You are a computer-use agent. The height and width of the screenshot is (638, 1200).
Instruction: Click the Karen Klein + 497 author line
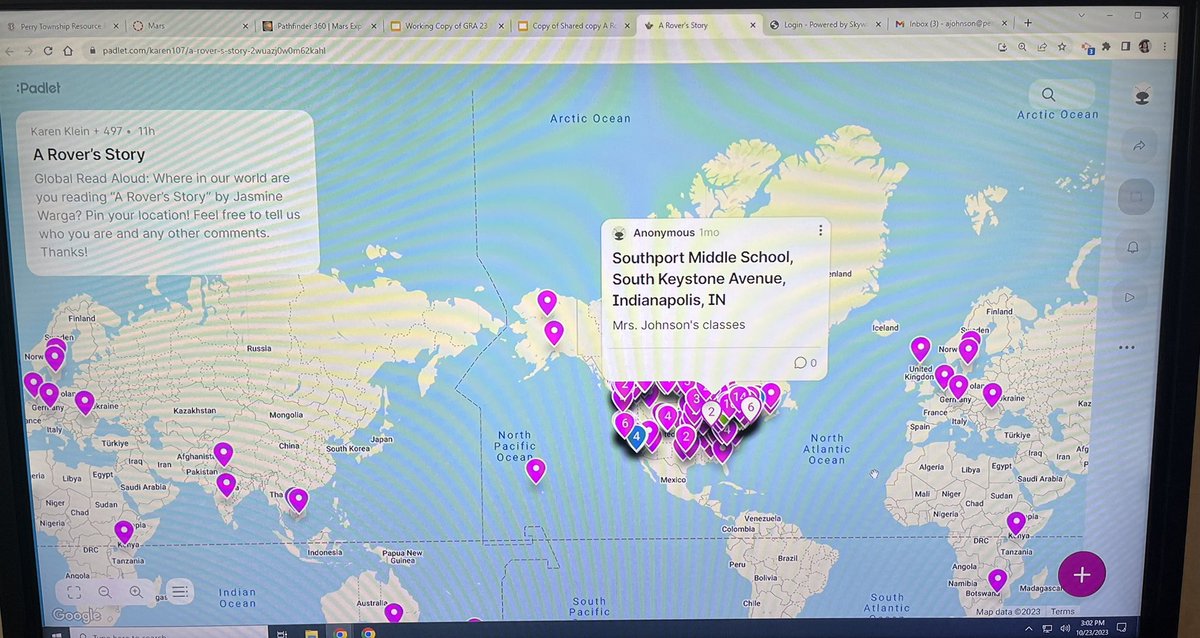click(x=94, y=131)
